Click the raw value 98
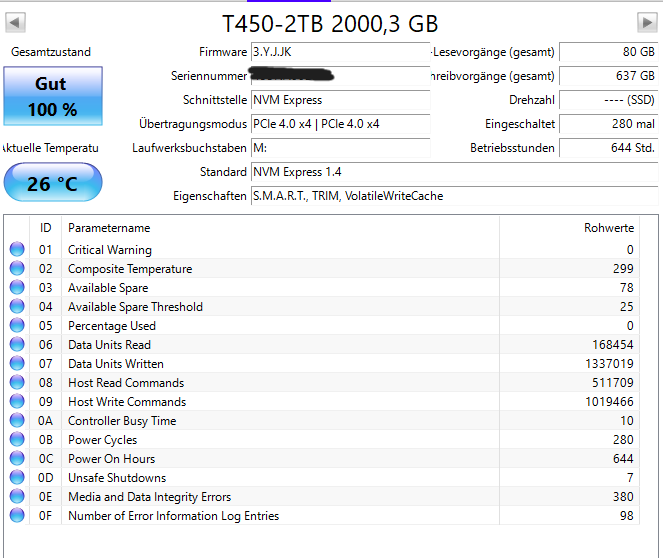Image resolution: width=663 pixels, height=558 pixels. 627,516
